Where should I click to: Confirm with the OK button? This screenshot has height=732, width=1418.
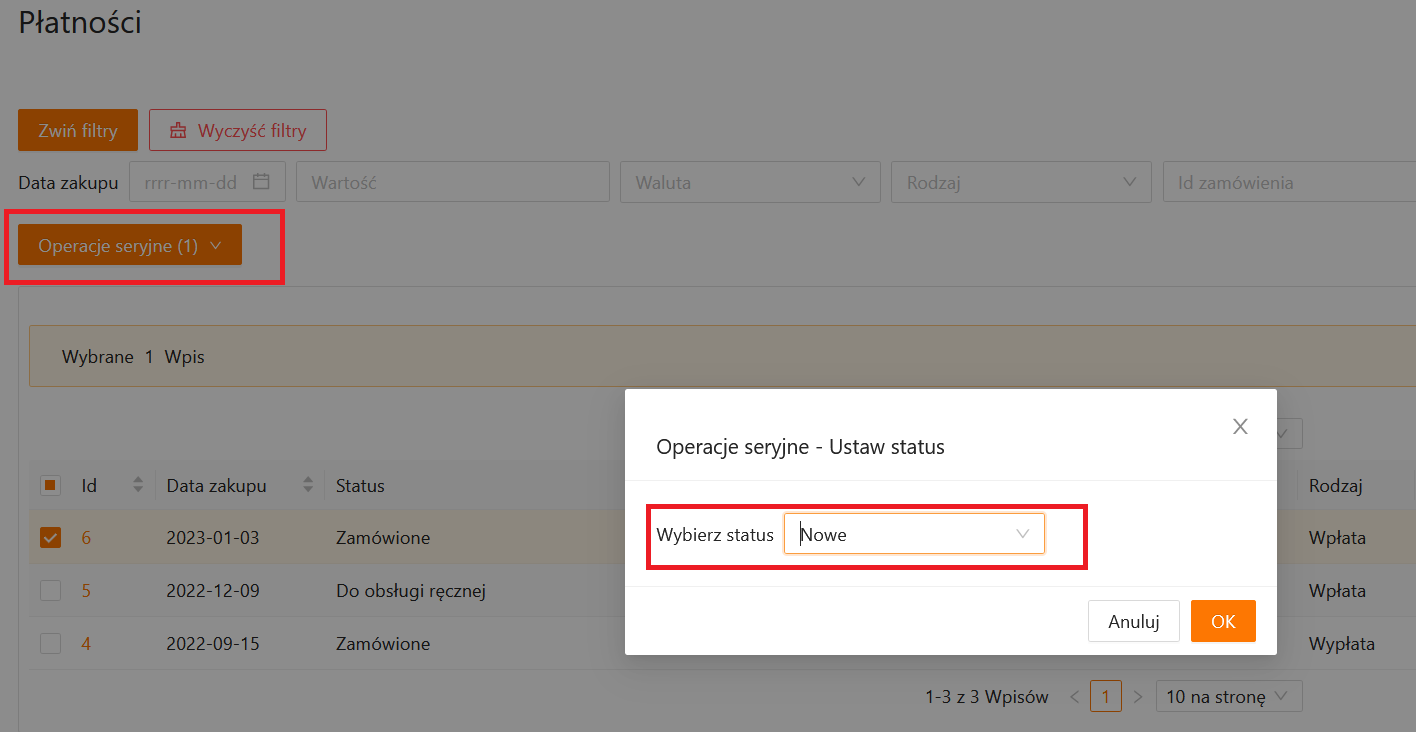point(1222,622)
